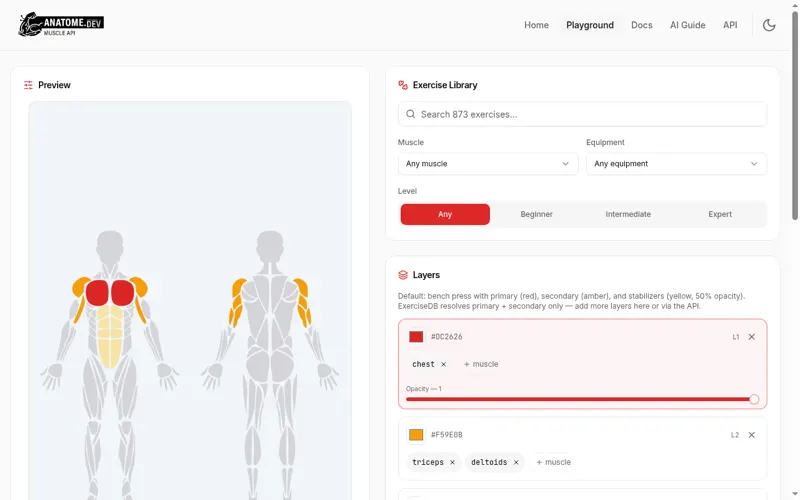Remove the triceps muscle tag
The width and height of the screenshot is (800, 500).
coord(452,462)
